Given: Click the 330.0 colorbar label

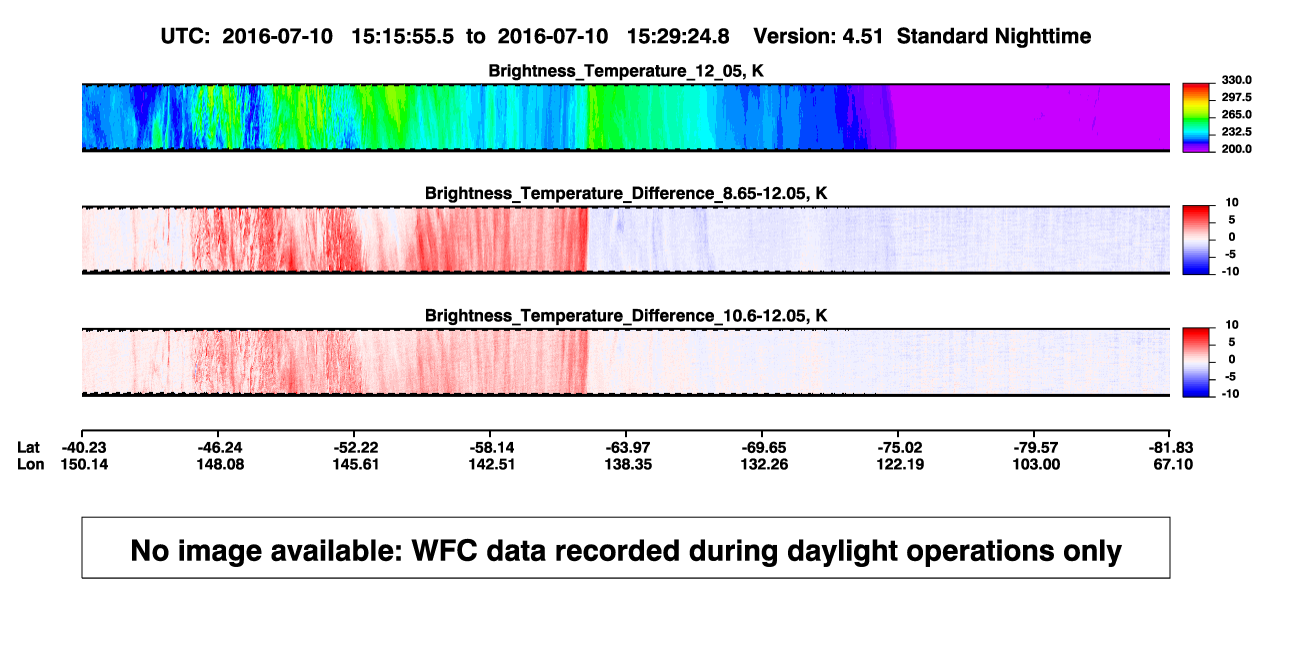Looking at the screenshot, I should tap(1238, 81).
